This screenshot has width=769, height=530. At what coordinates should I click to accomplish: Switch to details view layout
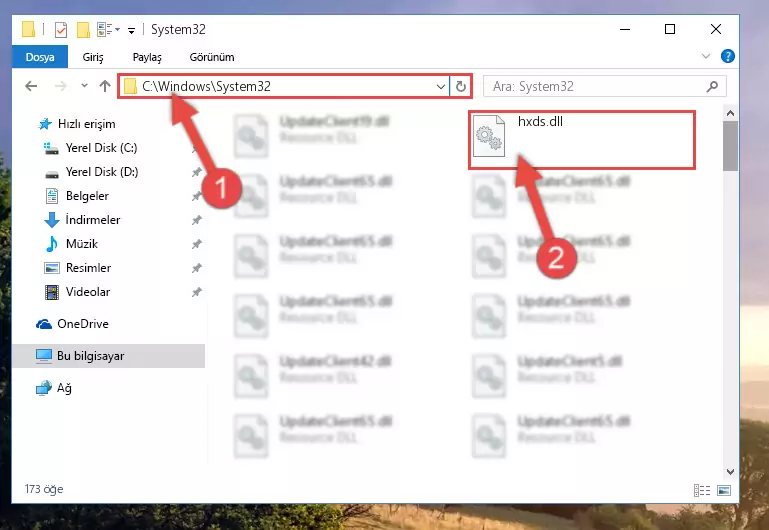[702, 490]
